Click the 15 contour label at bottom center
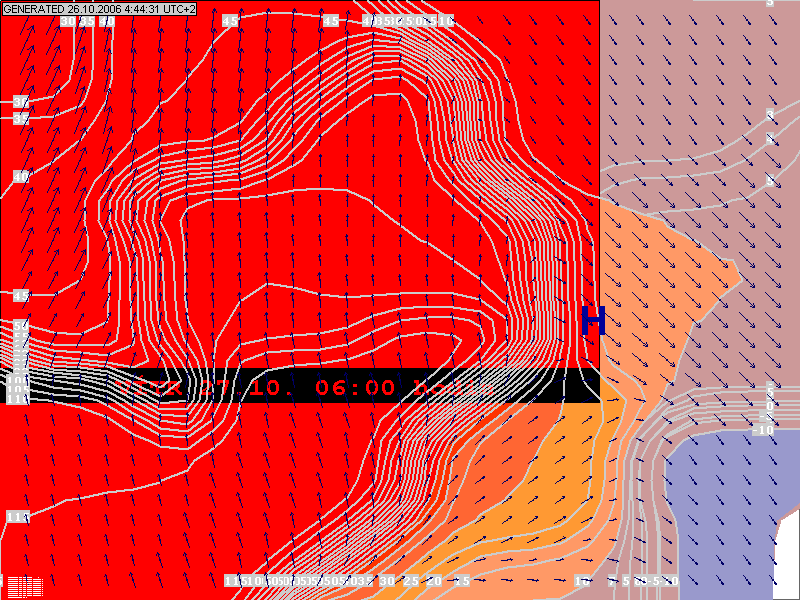The height and width of the screenshot is (600, 800). pos(461,581)
